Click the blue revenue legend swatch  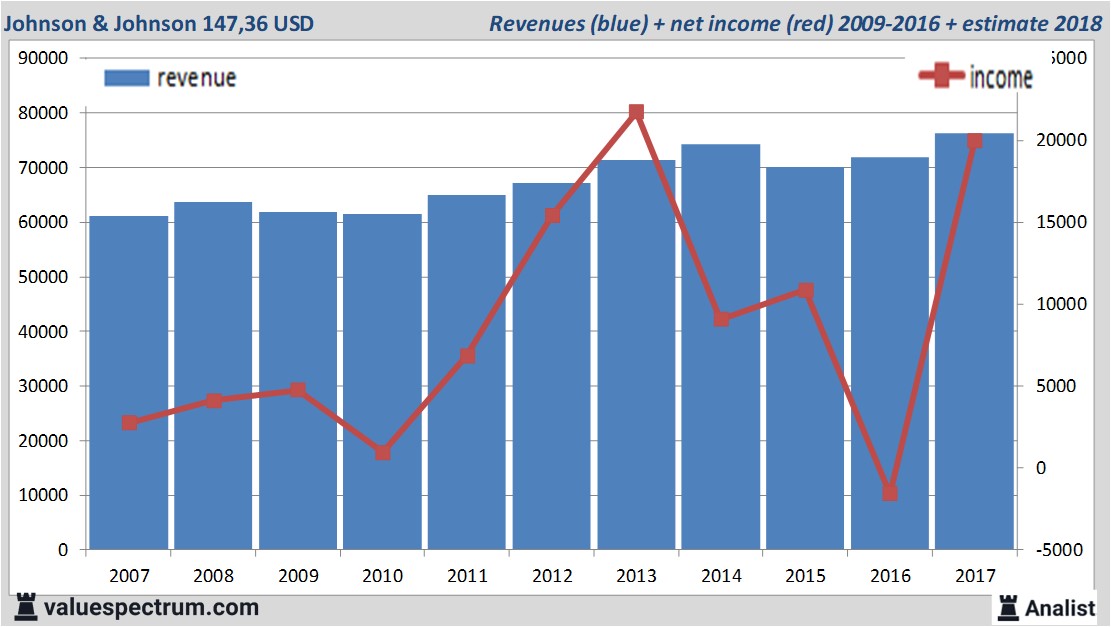click(x=127, y=78)
